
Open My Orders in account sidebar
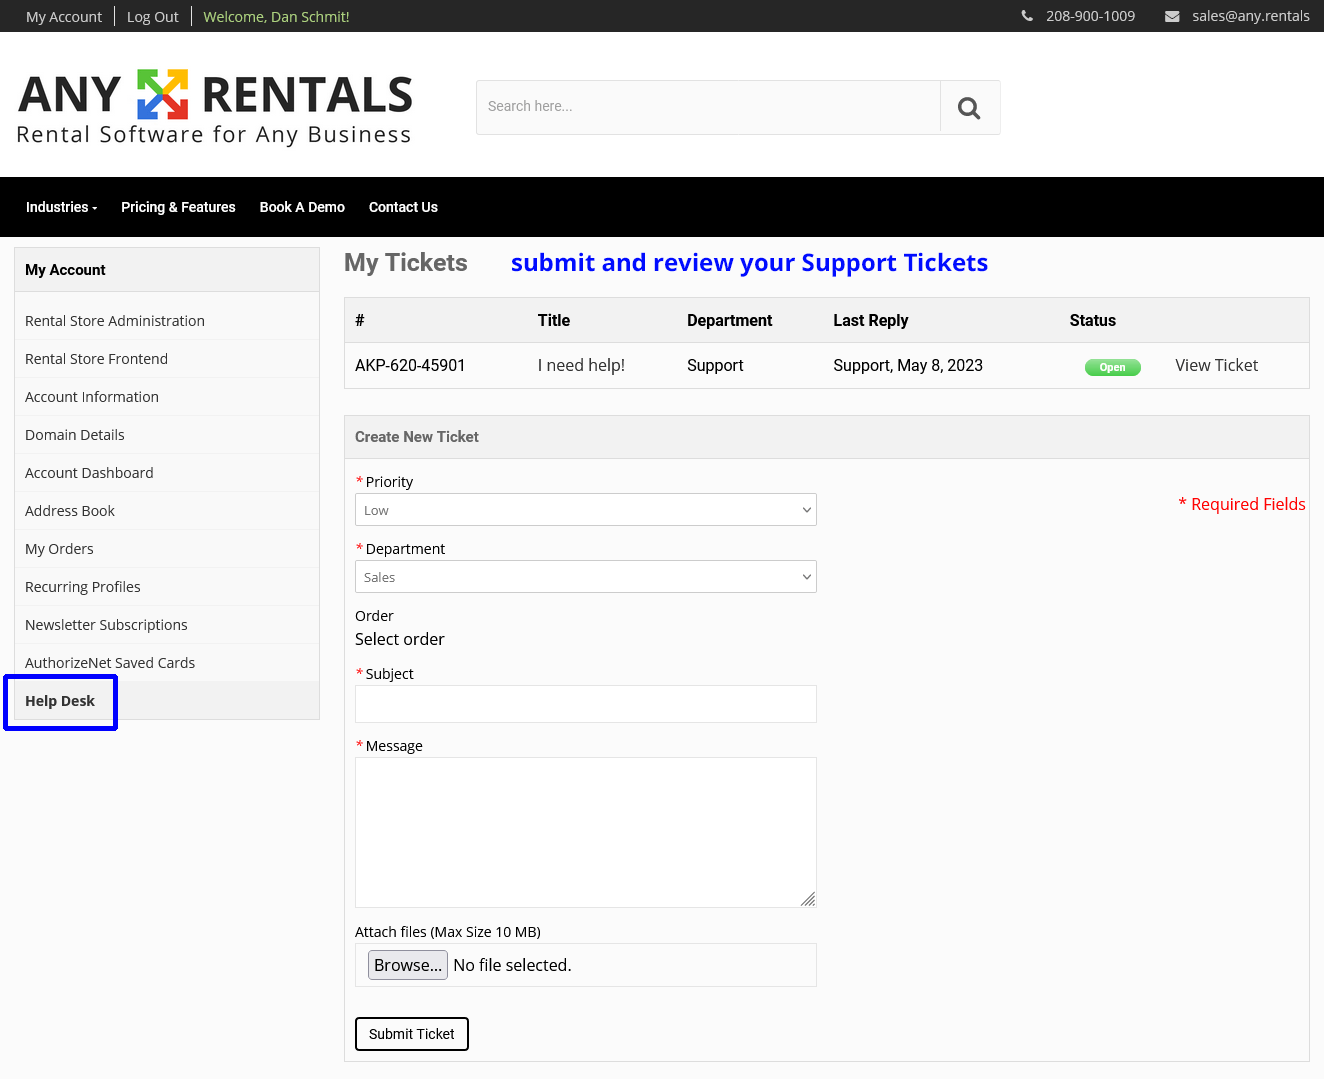(x=59, y=549)
